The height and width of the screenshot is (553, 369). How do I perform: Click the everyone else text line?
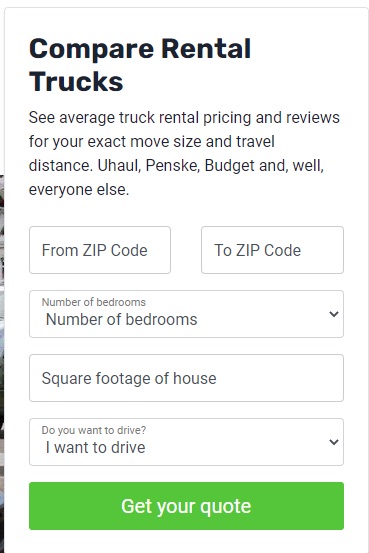(79, 190)
